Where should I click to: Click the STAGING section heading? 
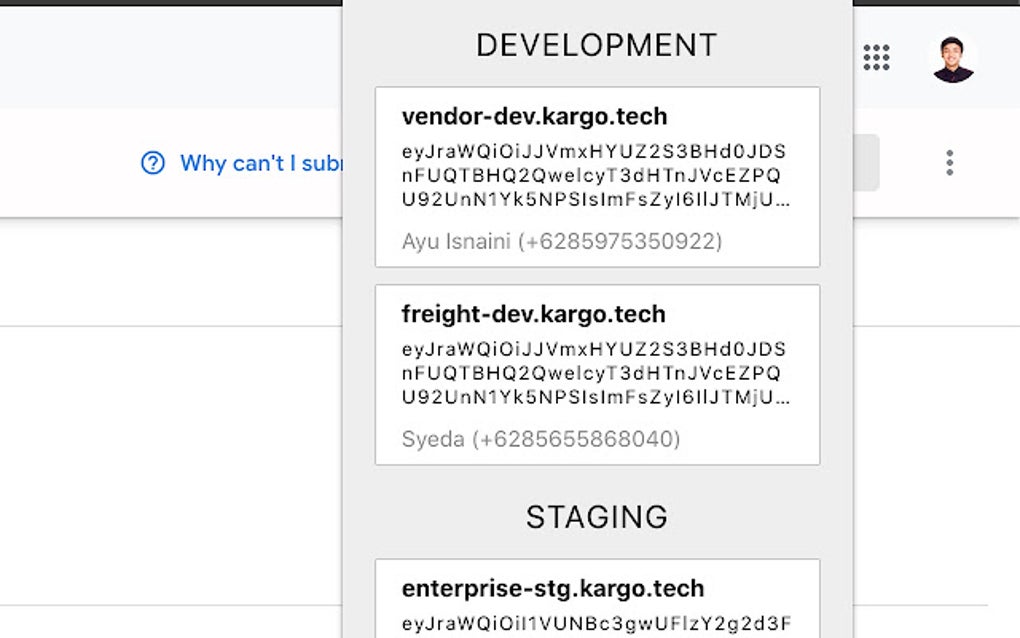click(x=597, y=517)
